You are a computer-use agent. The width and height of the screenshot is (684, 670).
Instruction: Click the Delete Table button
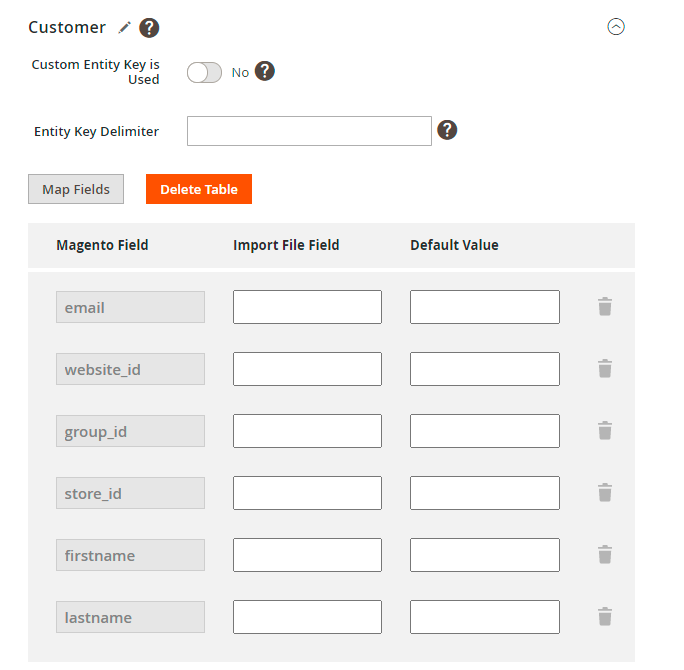point(199,189)
